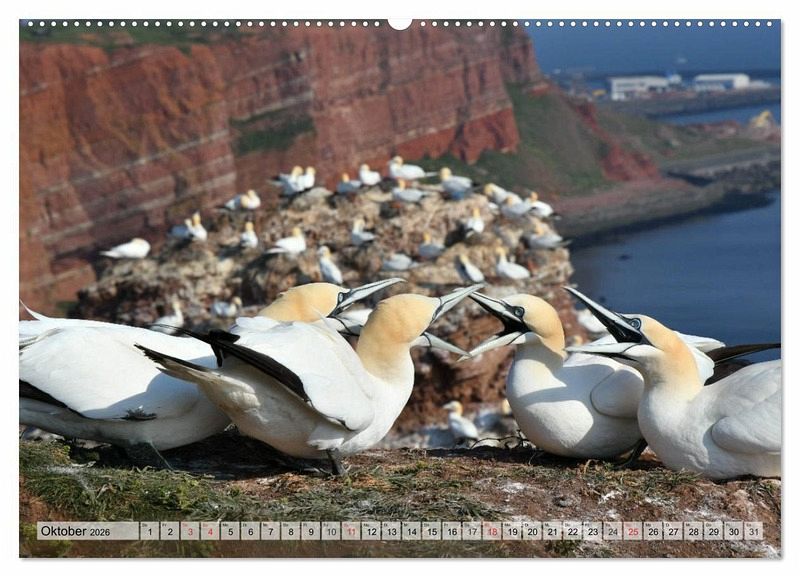800x577 pixels.
Task: Click day 10 in the calendar strip
Action: (x=331, y=531)
